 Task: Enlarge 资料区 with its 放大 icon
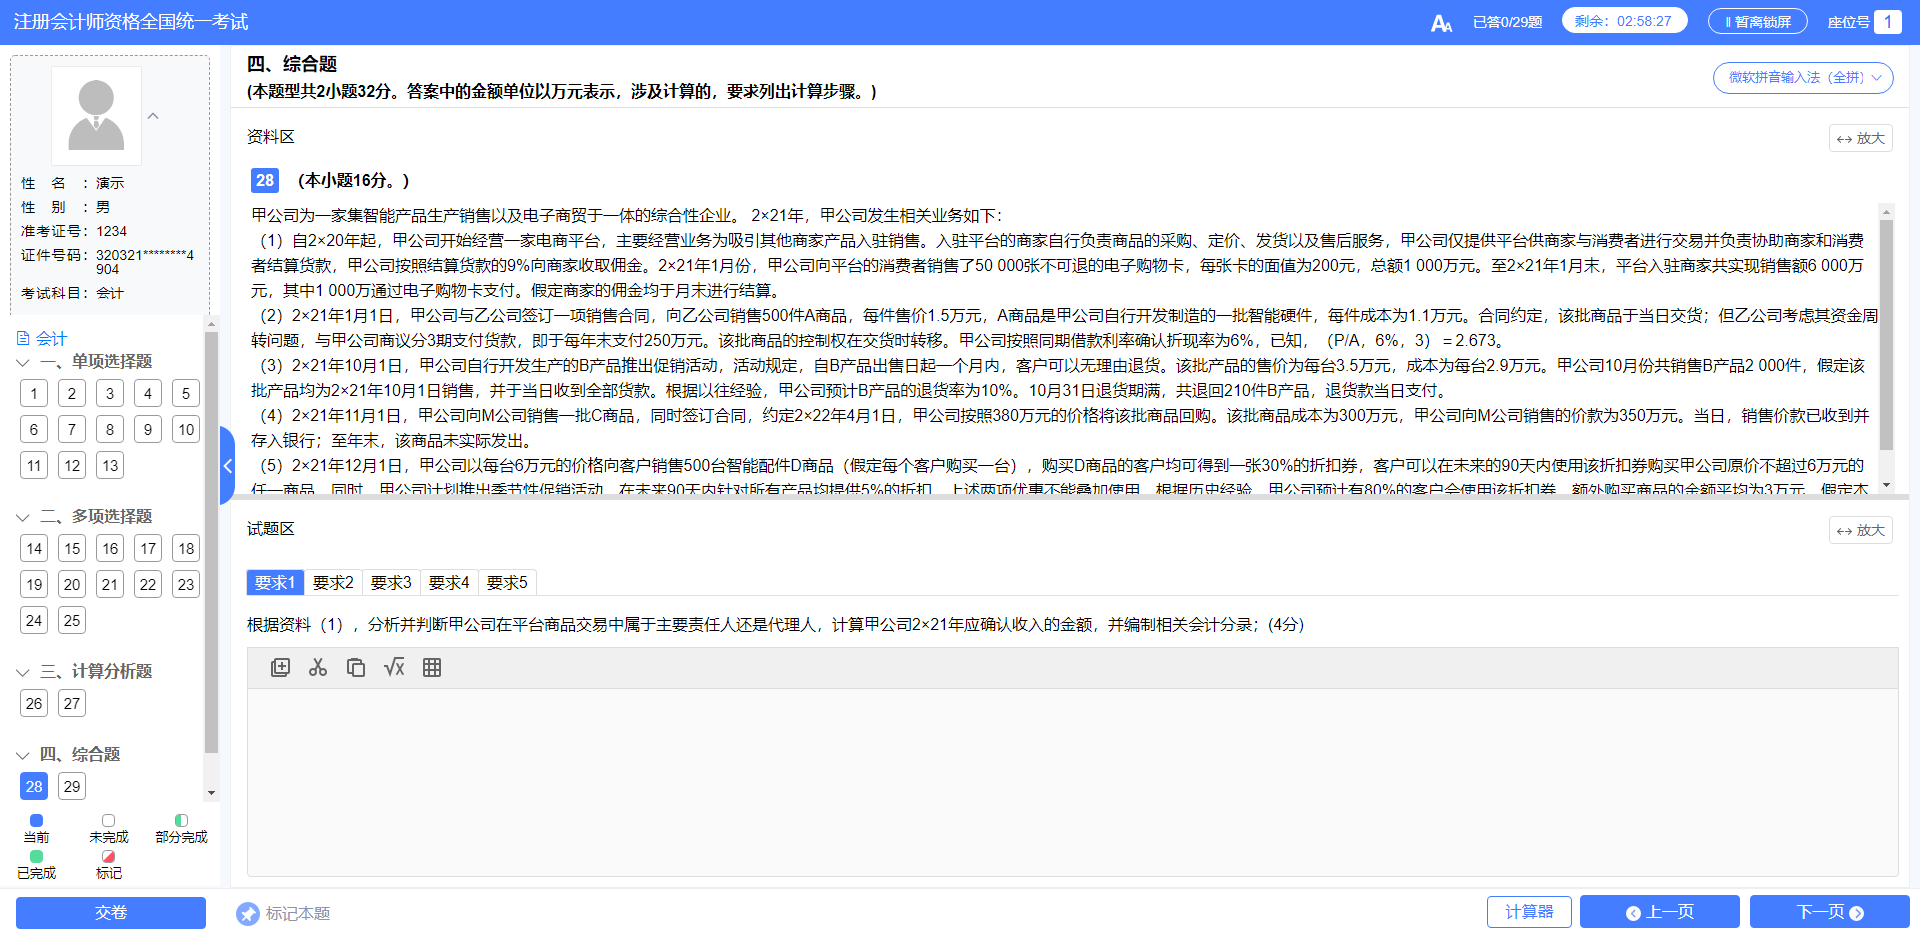click(1860, 137)
